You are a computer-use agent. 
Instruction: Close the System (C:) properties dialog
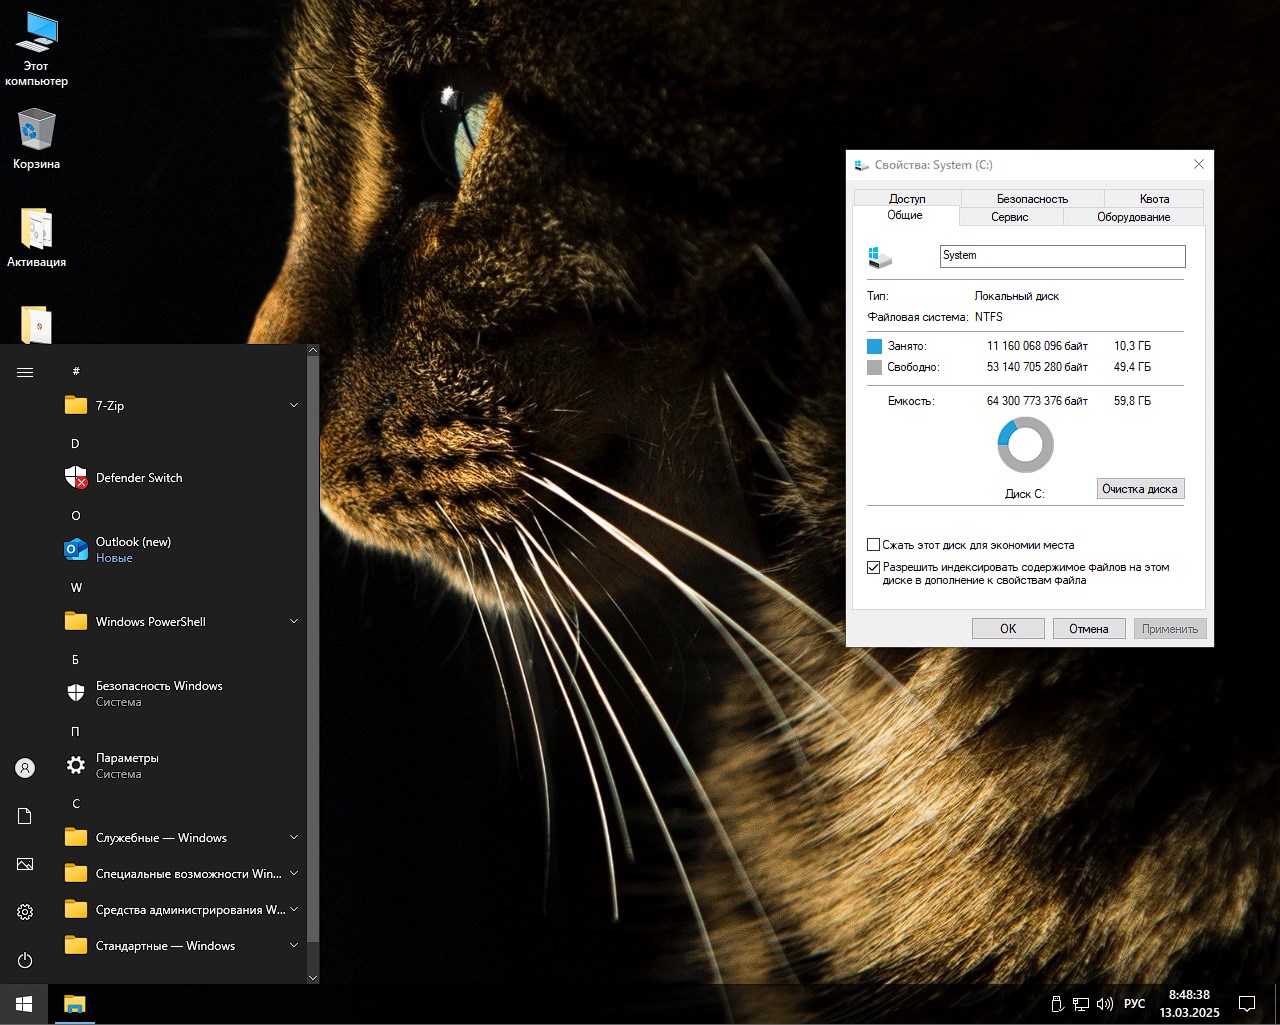tap(1199, 164)
